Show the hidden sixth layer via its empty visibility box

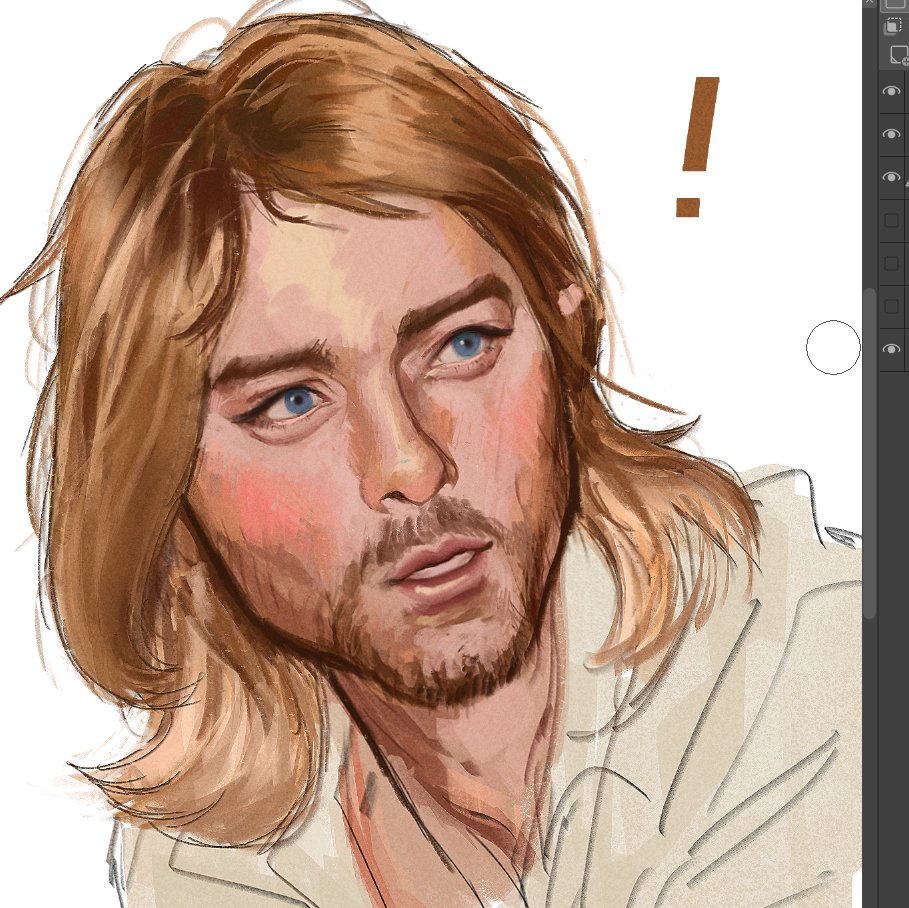(x=892, y=306)
